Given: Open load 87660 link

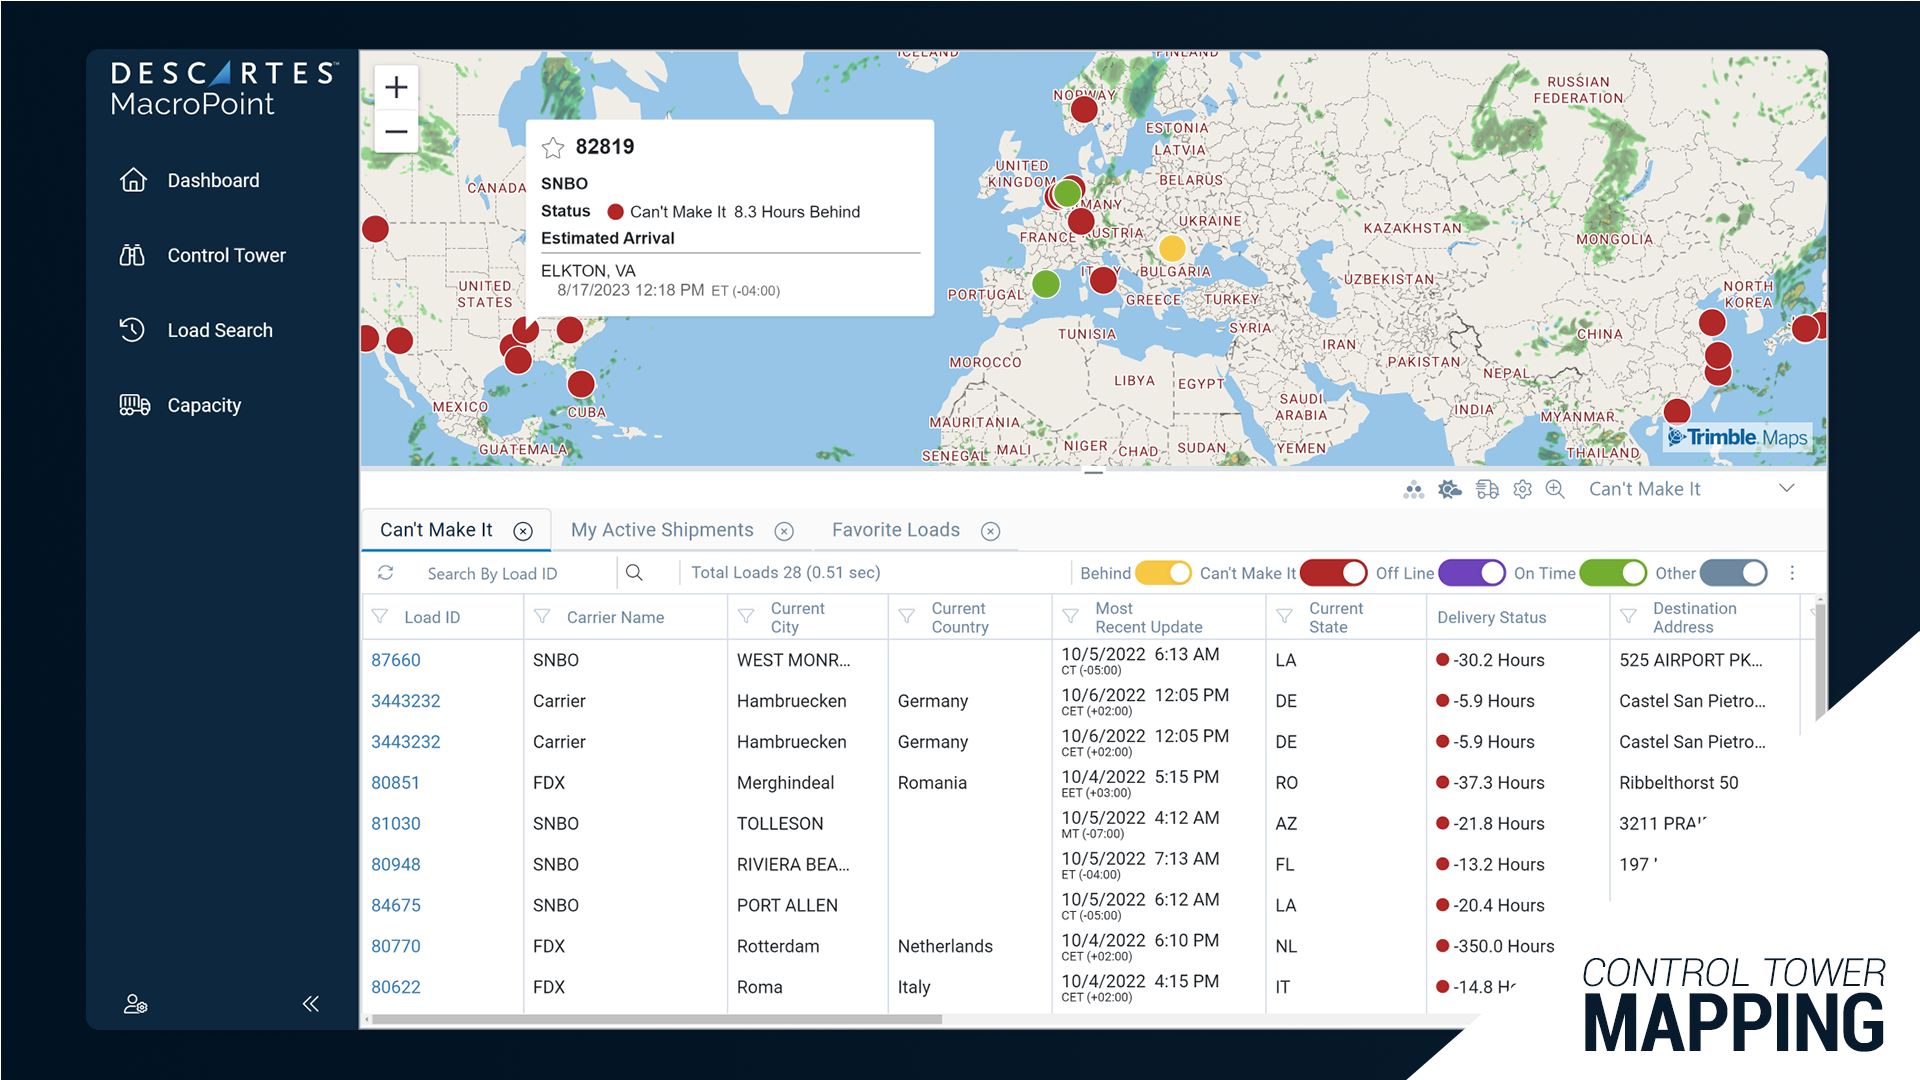Looking at the screenshot, I should (396, 660).
